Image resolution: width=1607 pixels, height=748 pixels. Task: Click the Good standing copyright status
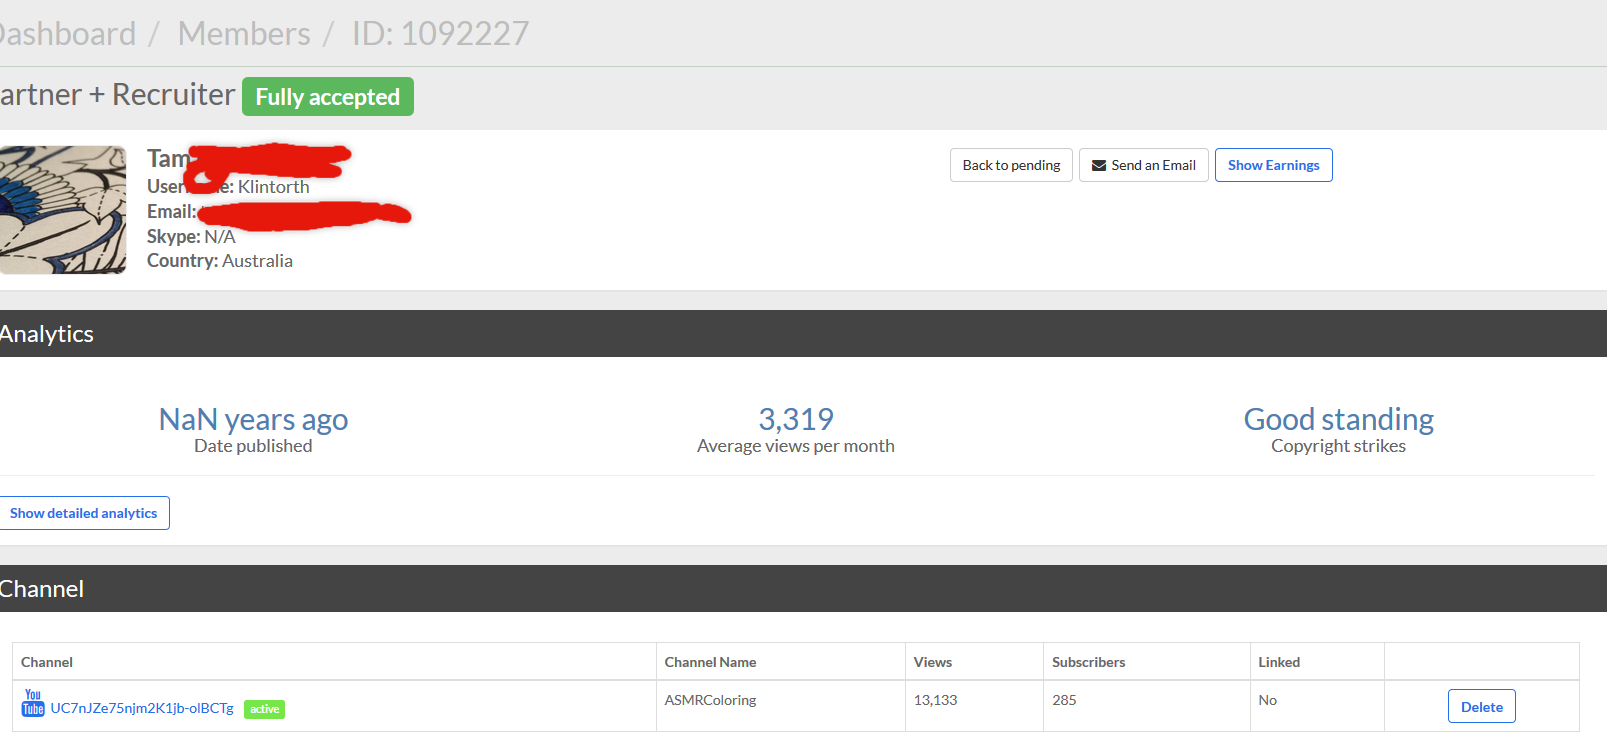point(1338,419)
